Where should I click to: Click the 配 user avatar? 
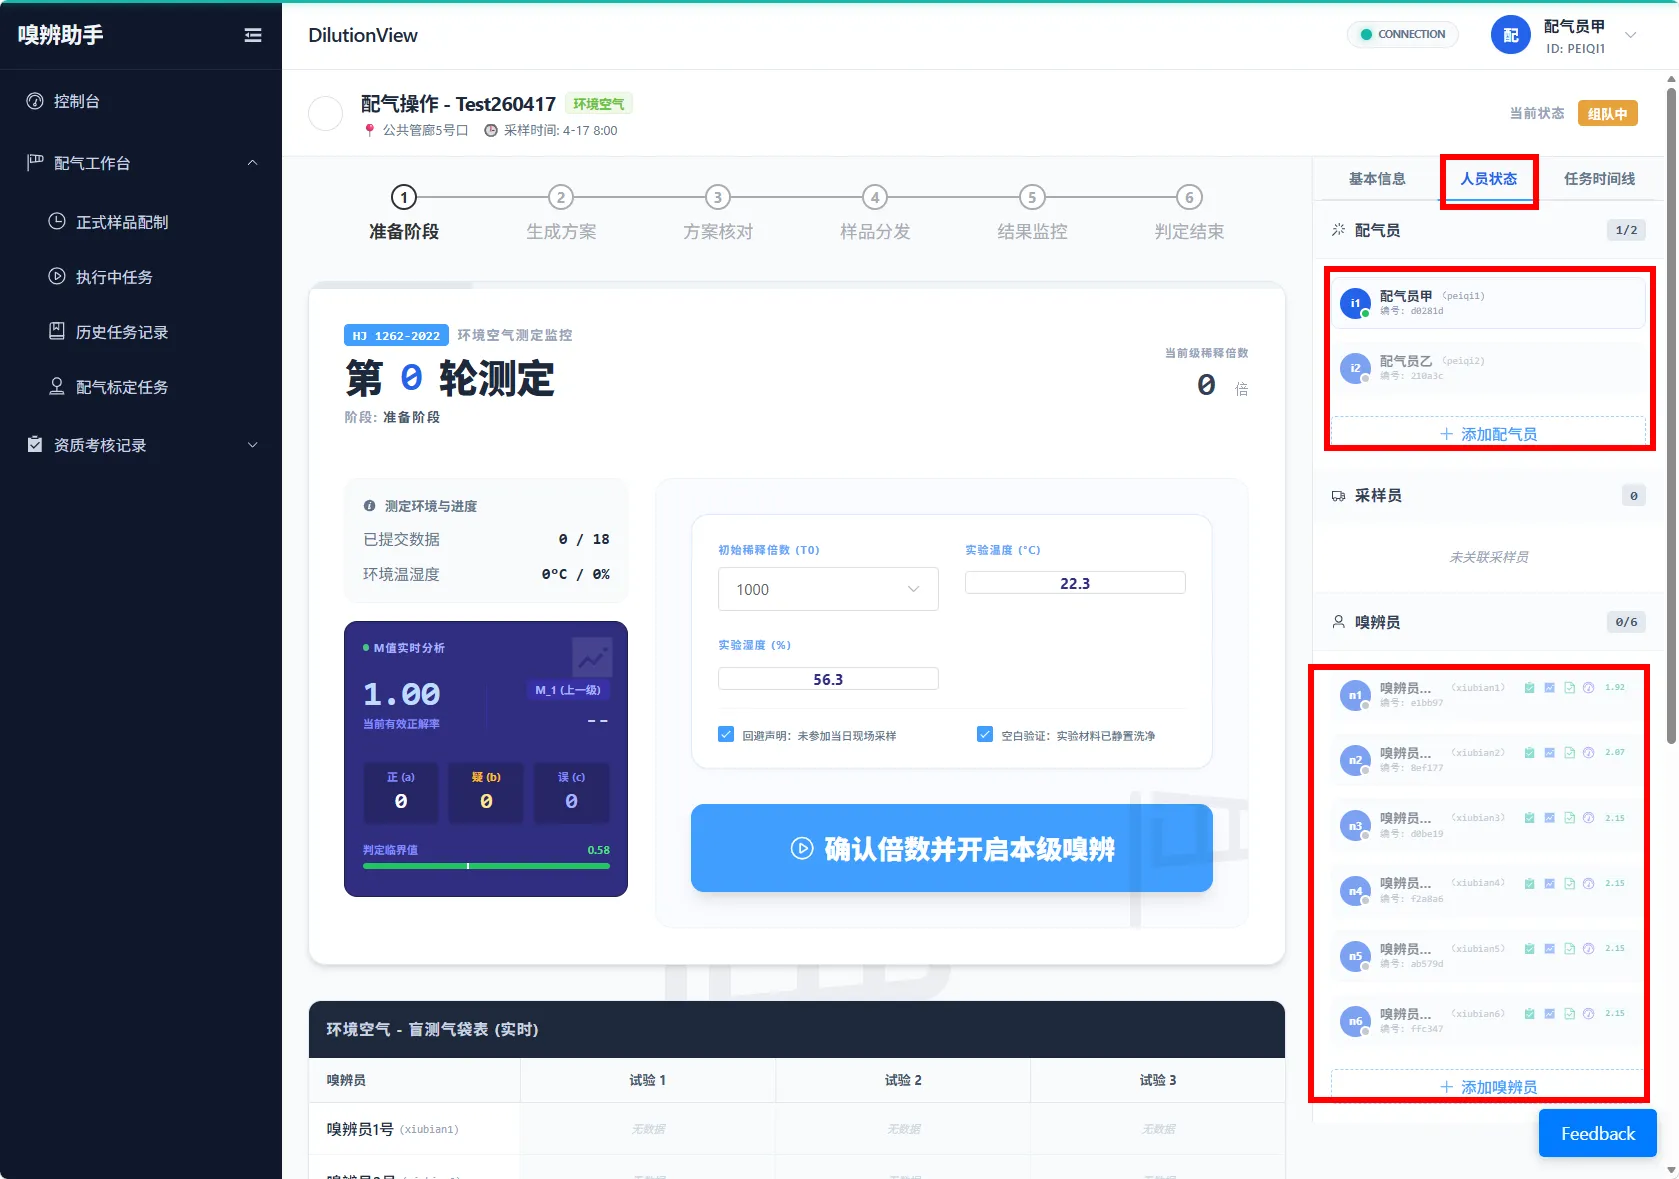[1511, 35]
